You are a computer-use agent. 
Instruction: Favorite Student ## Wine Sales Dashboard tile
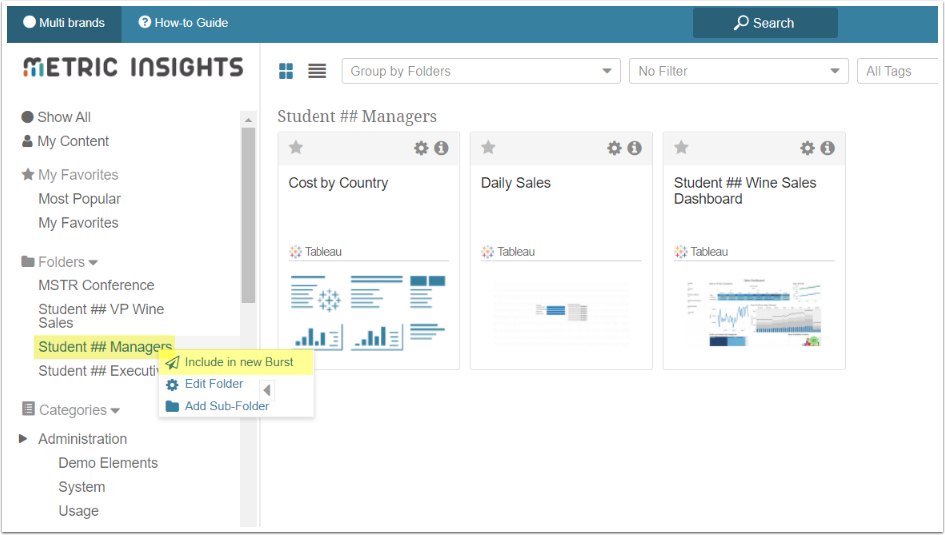(681, 148)
